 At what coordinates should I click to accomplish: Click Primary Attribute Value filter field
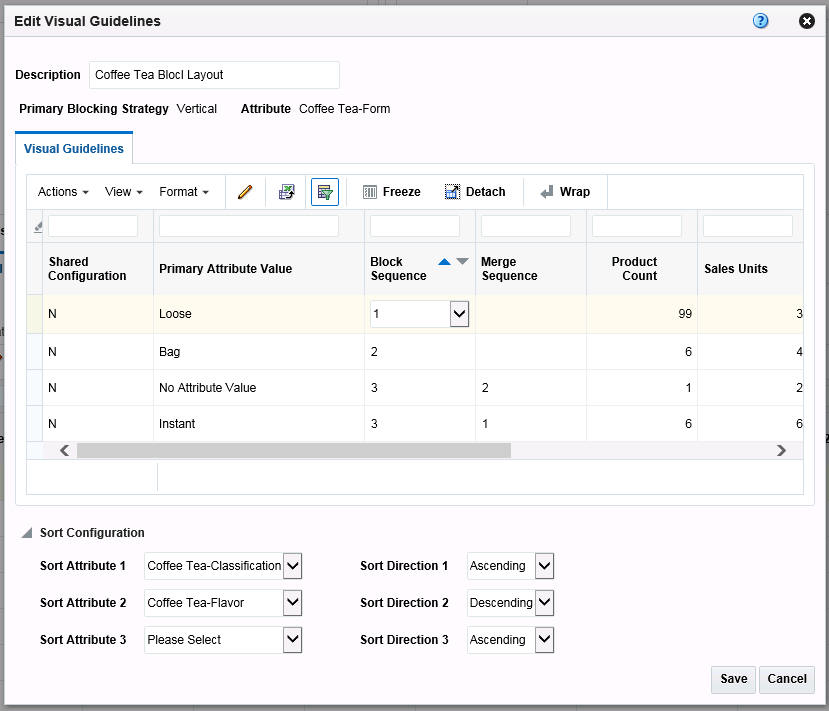248,226
